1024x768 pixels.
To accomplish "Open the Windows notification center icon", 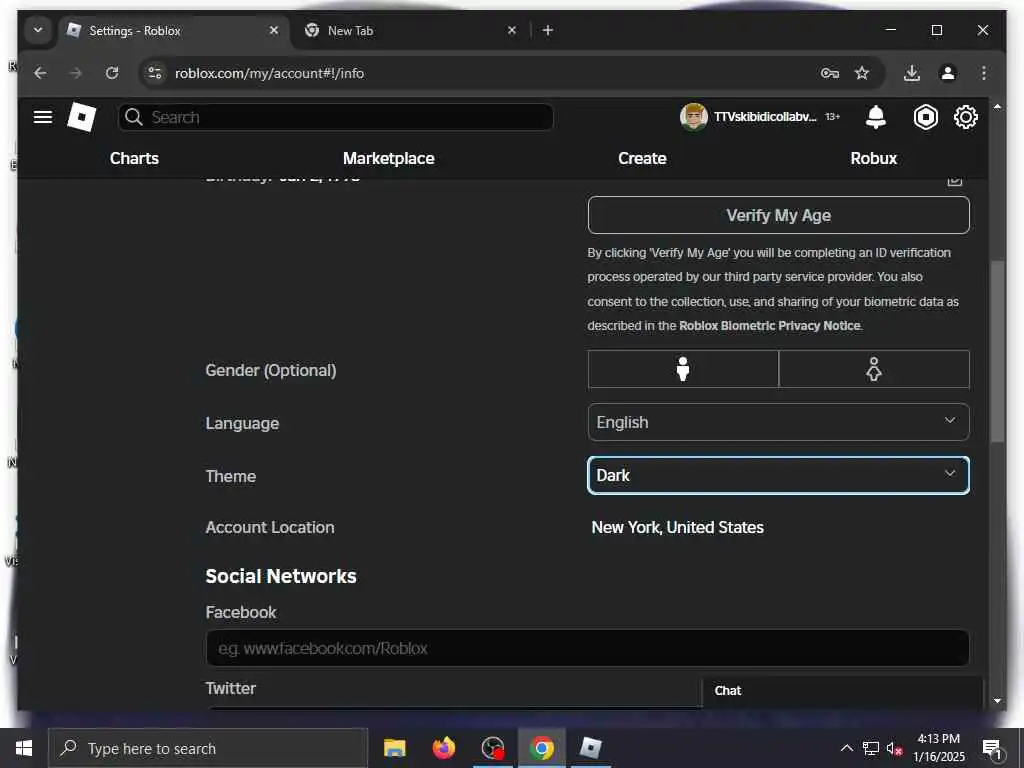I will click(991, 748).
